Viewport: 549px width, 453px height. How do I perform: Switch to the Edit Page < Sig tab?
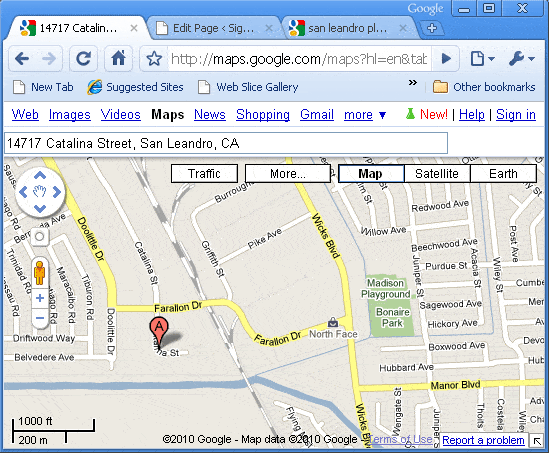[x=214, y=28]
